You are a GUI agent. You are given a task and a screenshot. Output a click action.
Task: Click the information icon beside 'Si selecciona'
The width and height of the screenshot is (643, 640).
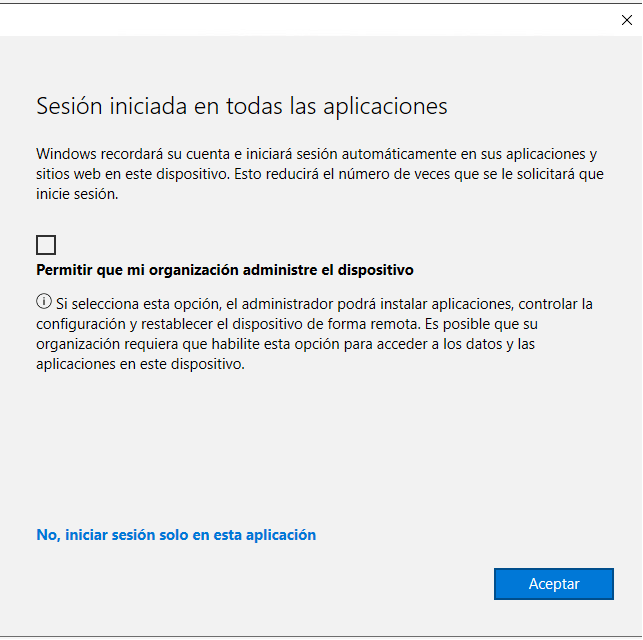[x=44, y=301]
